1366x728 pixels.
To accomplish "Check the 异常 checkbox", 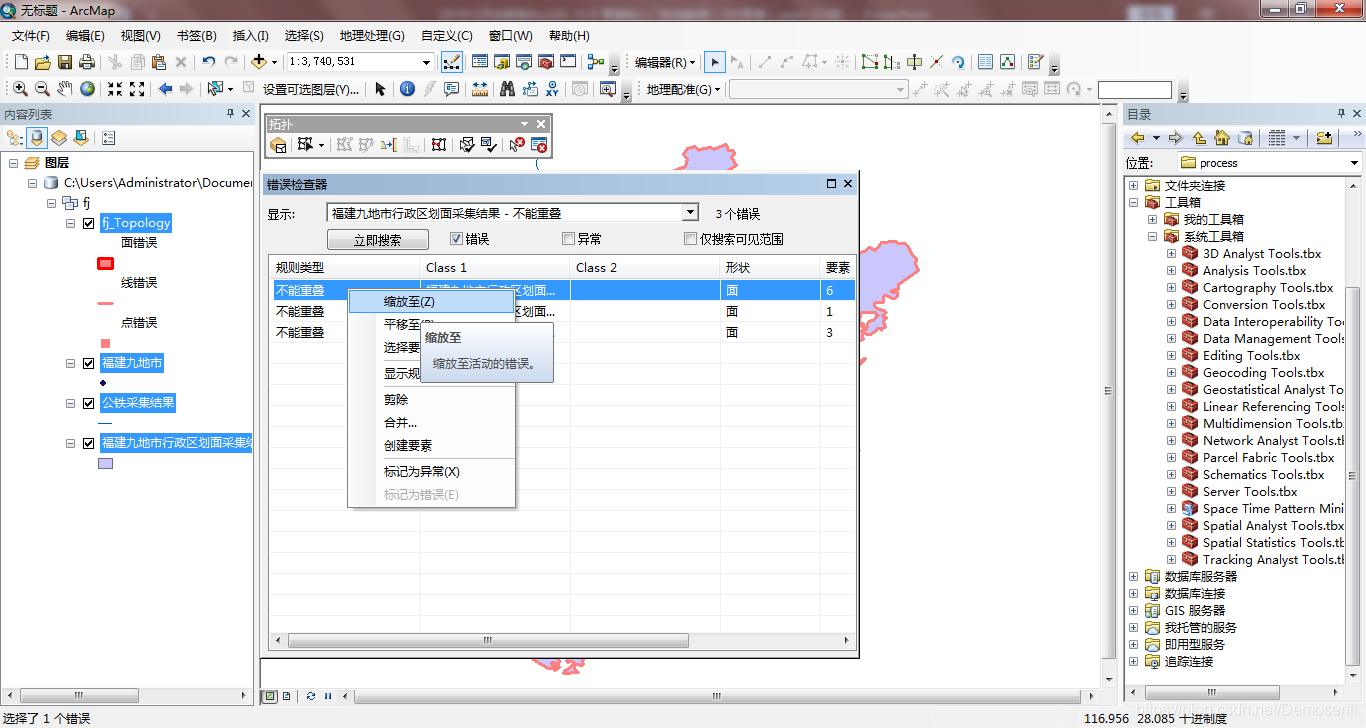I will click(569, 239).
